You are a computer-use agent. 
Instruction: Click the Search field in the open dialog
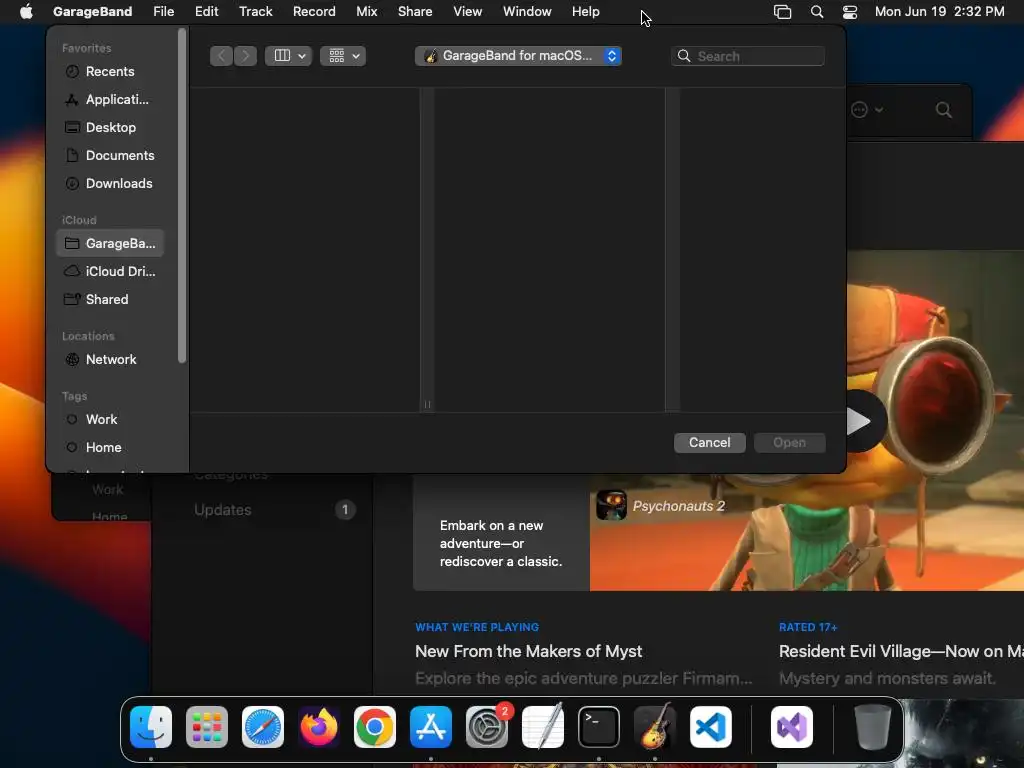748,56
